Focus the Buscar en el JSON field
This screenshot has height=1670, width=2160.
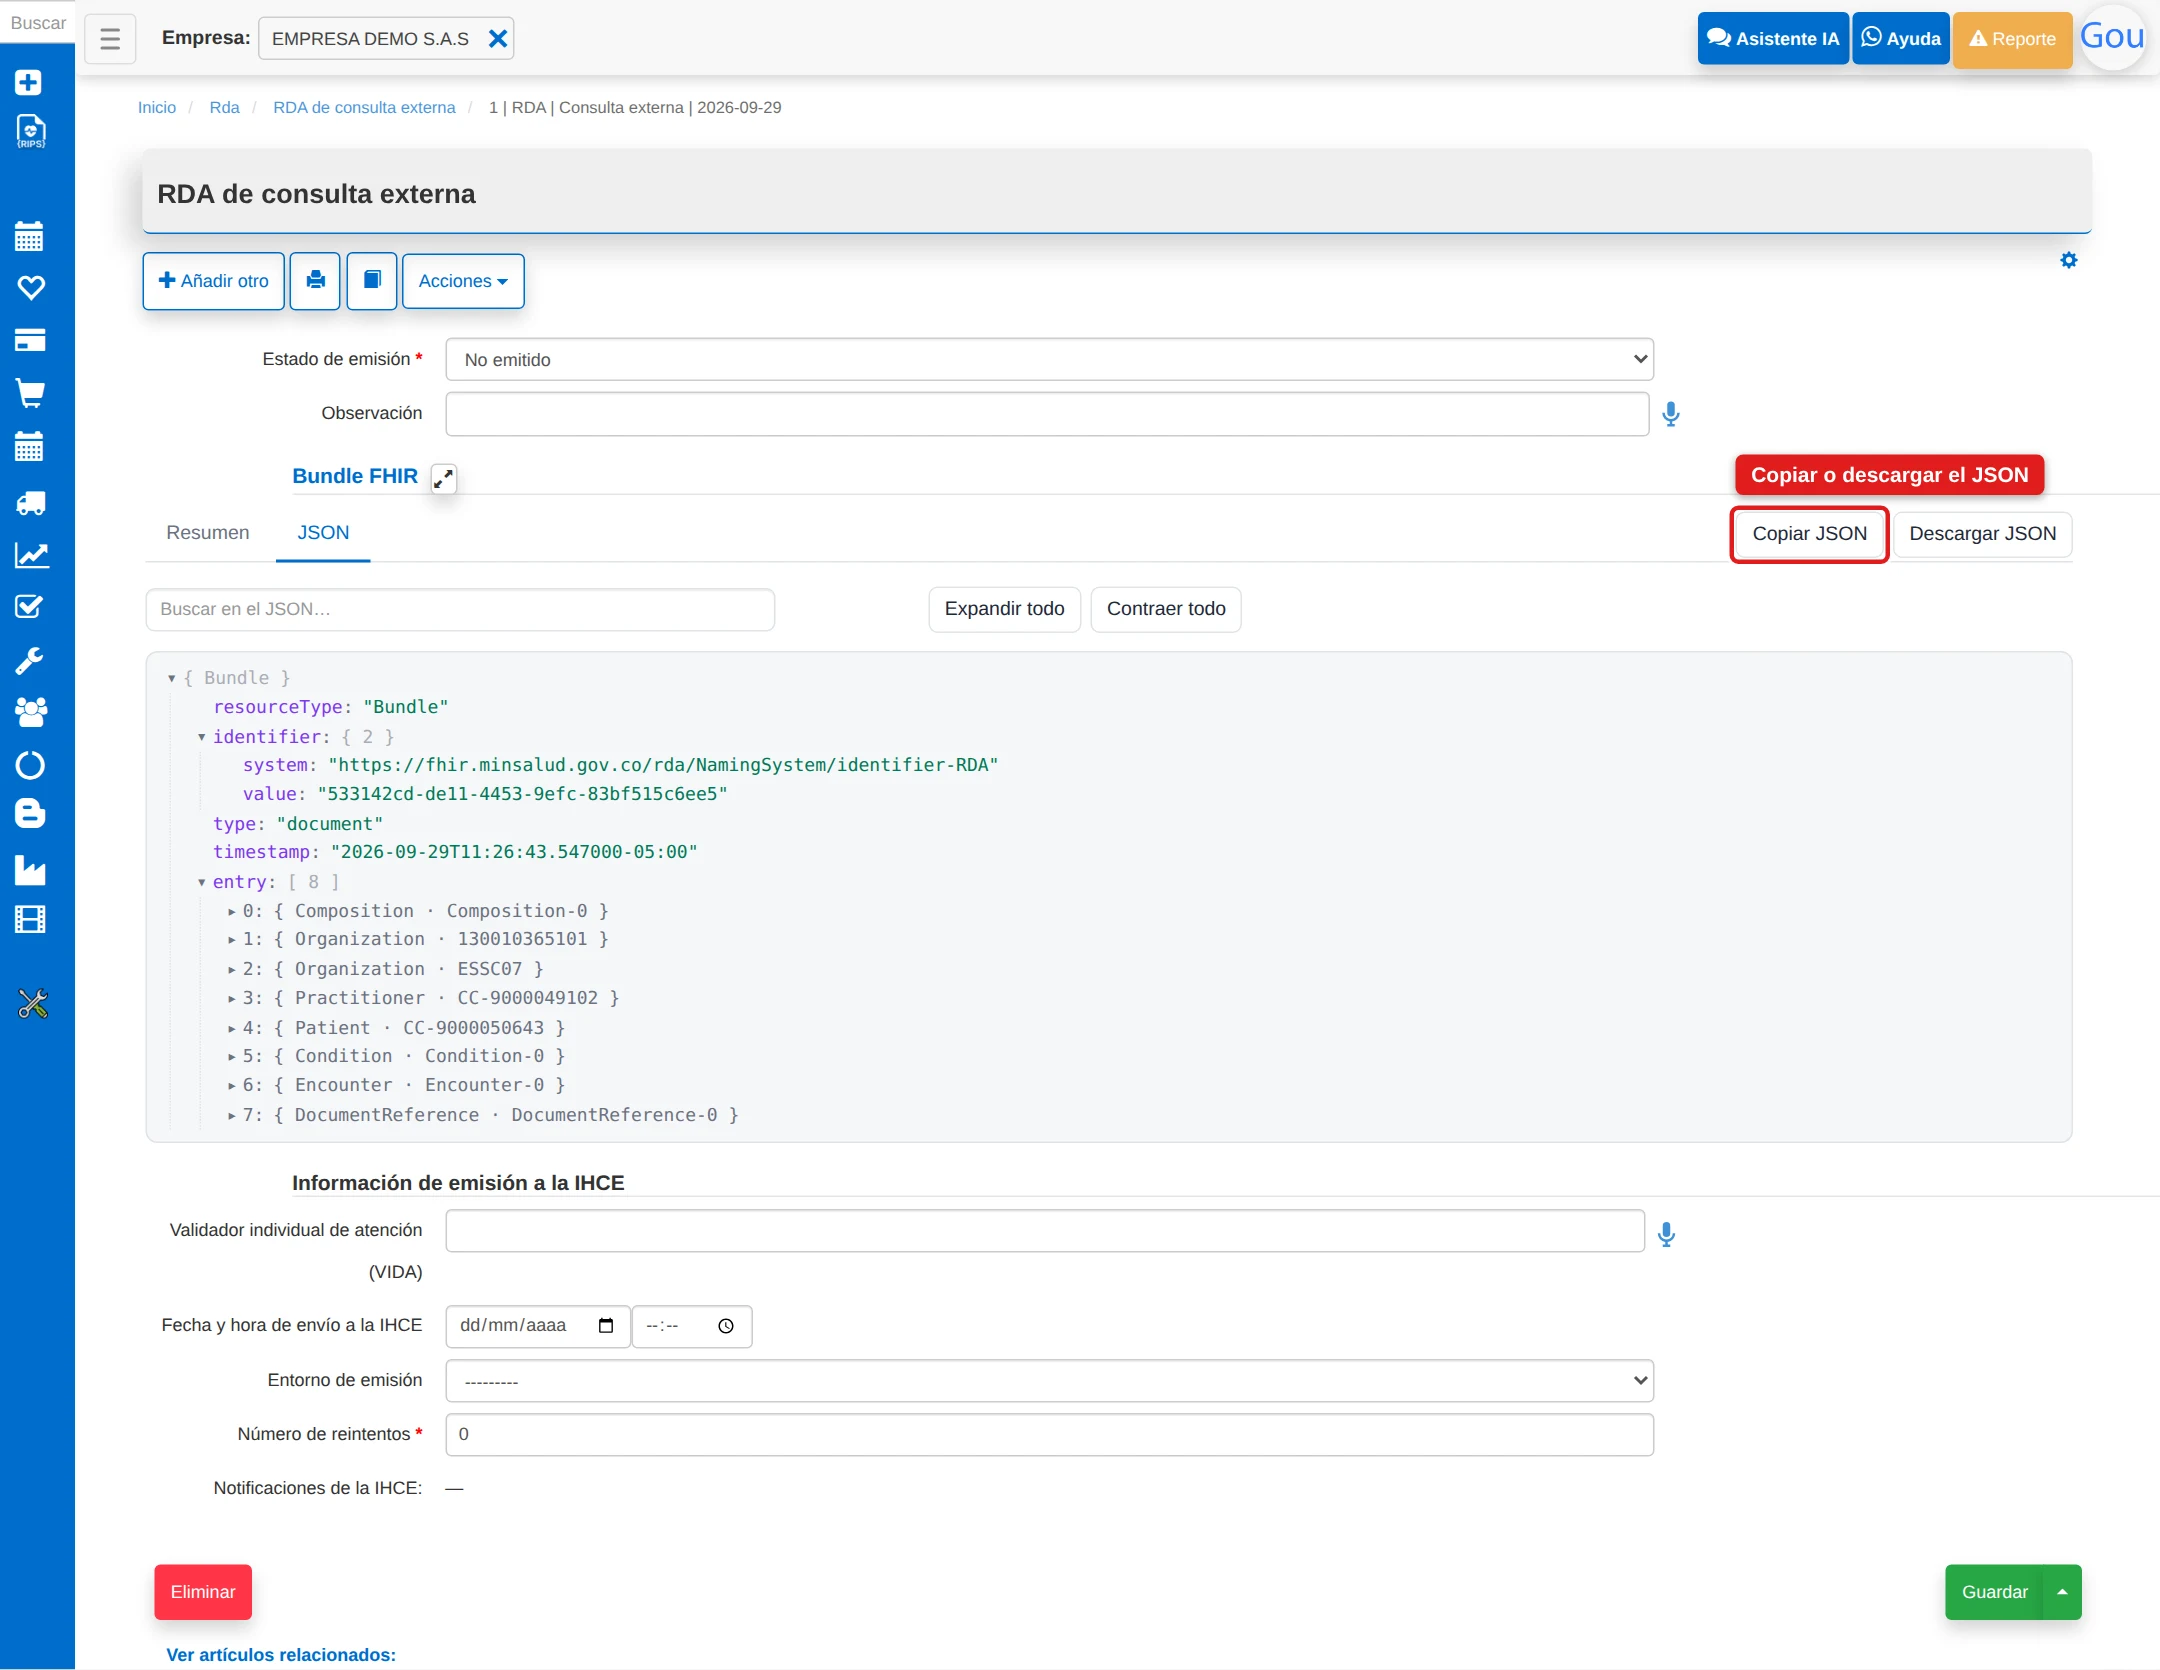(460, 610)
